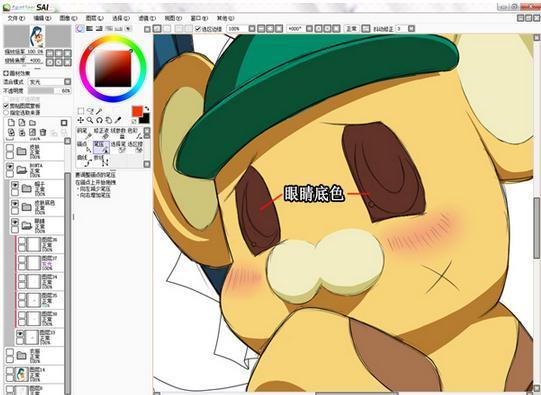The width and height of the screenshot is (541, 395).
Task: Click the New layer page icon
Action: [11, 123]
